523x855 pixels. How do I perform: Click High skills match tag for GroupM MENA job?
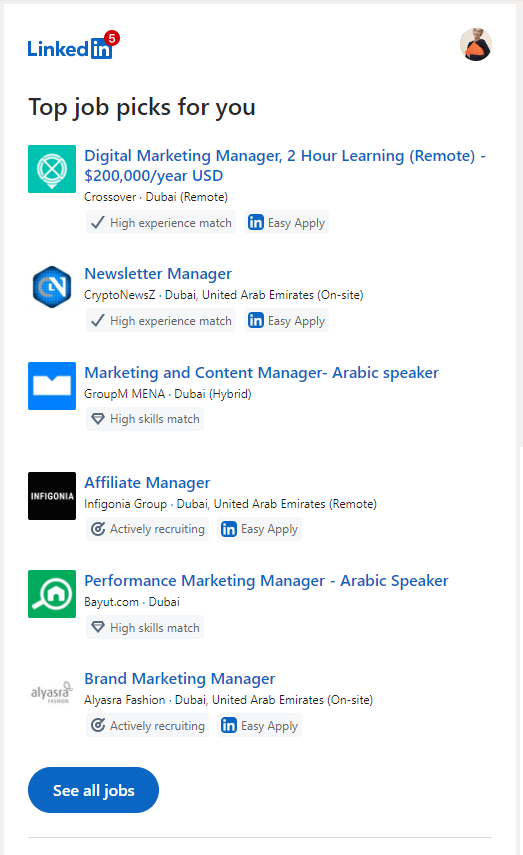pos(145,419)
